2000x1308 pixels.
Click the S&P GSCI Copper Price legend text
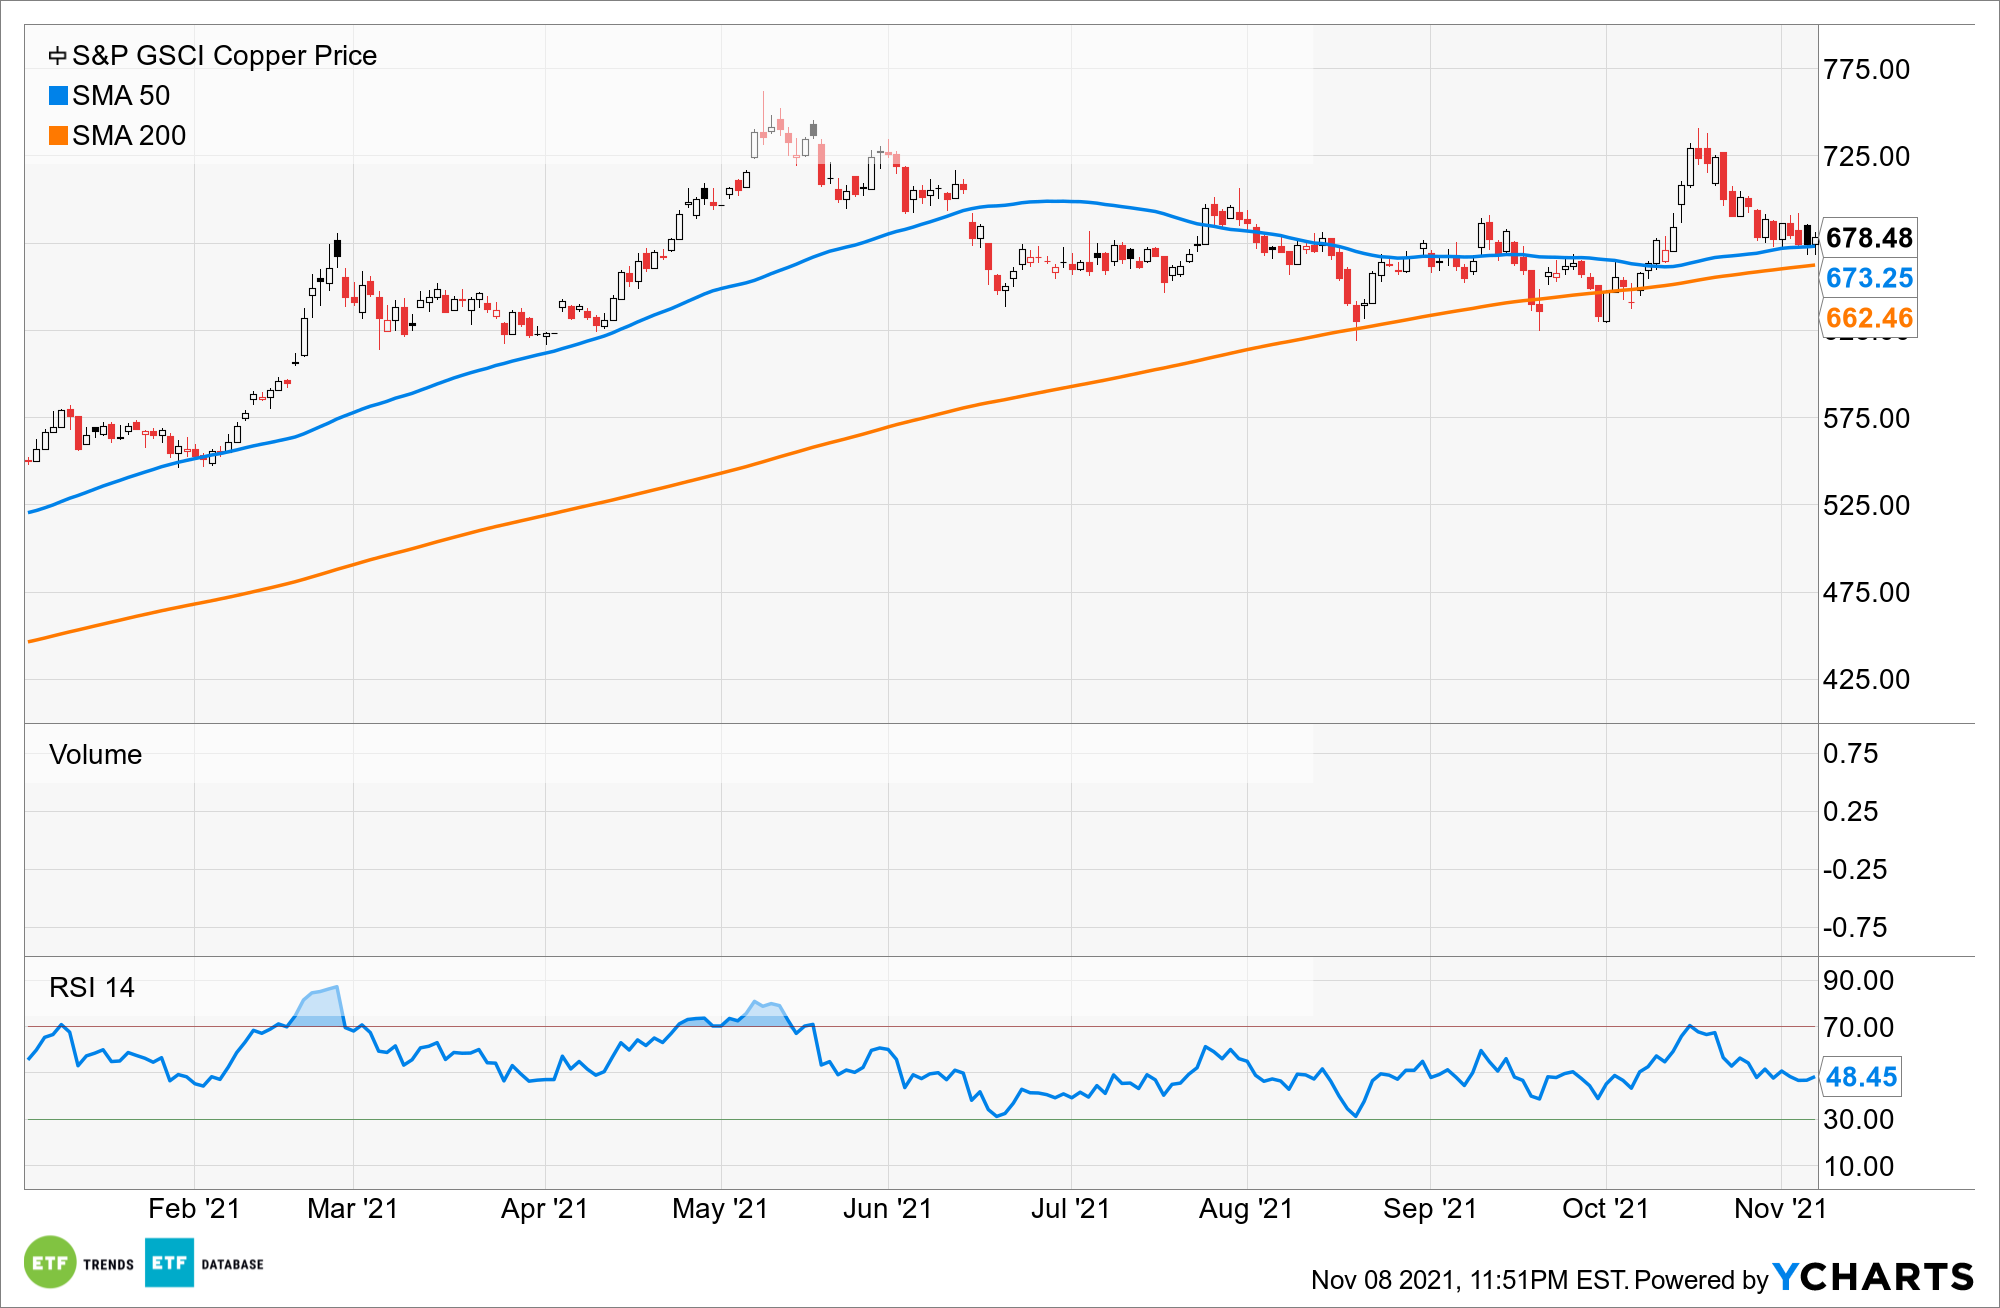[224, 56]
